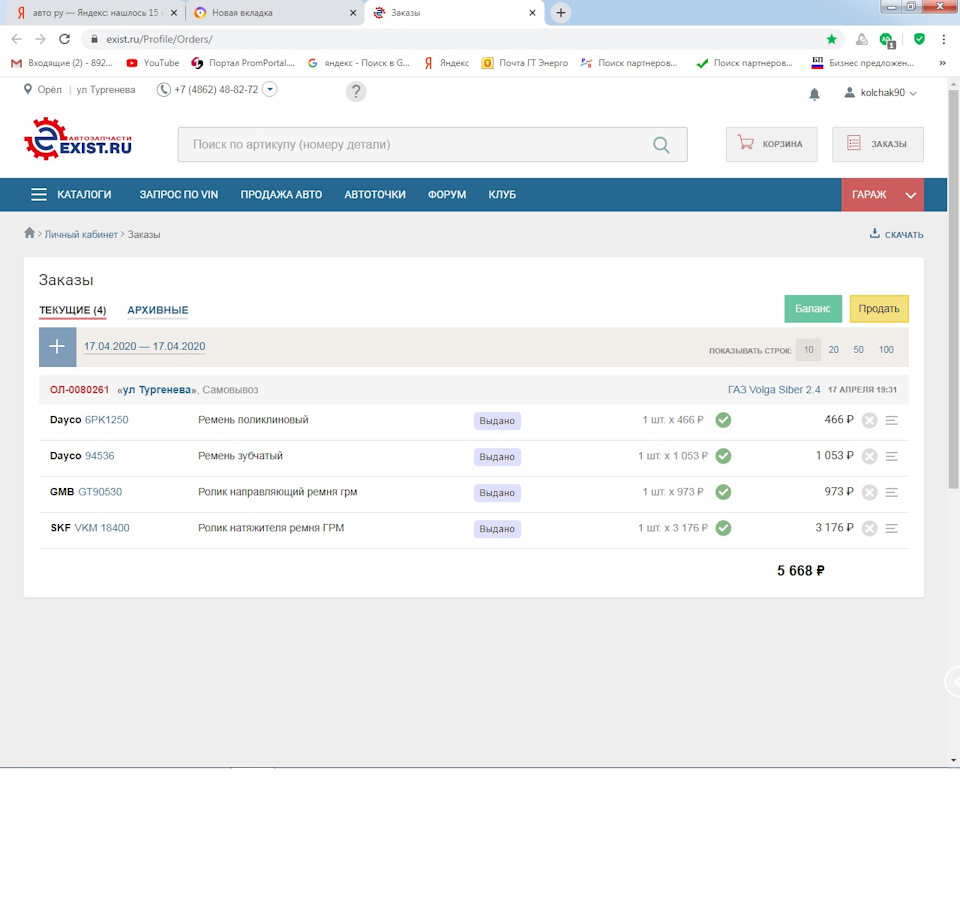
Task: Click the СКАЧАТЬ download link
Action: coord(897,234)
